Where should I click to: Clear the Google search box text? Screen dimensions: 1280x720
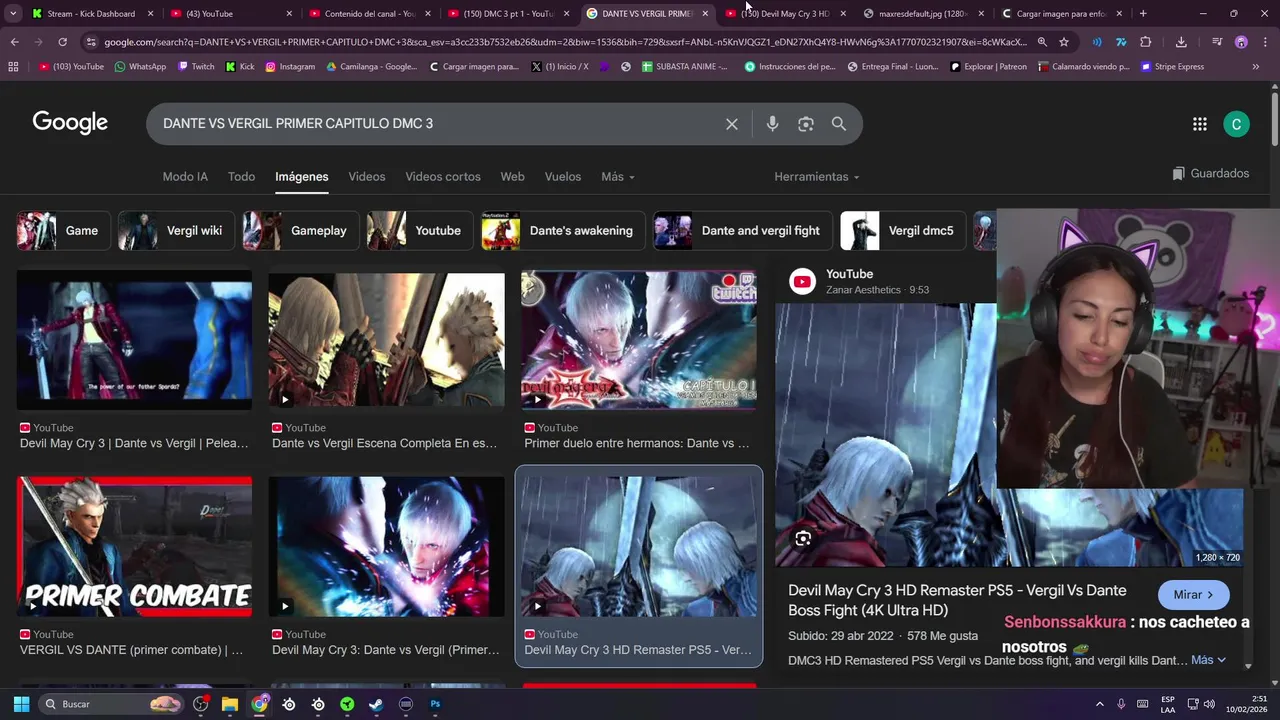point(732,124)
